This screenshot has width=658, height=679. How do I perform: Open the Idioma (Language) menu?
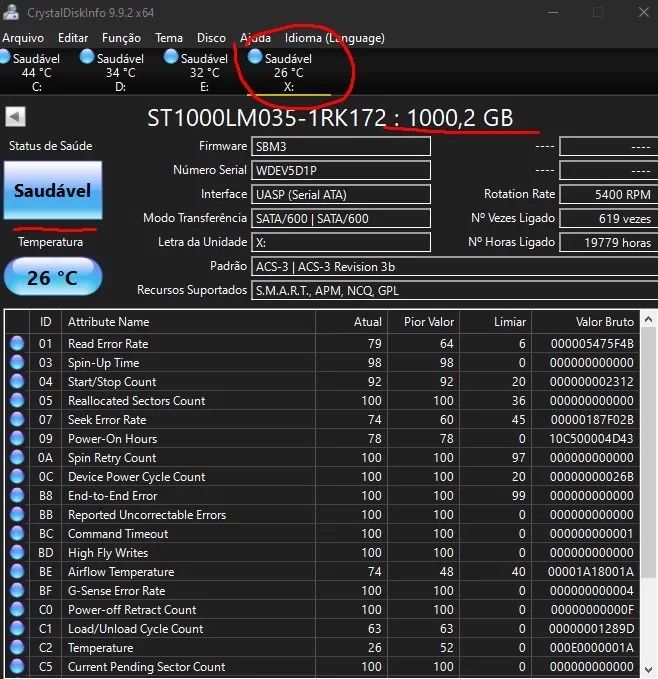coord(335,38)
